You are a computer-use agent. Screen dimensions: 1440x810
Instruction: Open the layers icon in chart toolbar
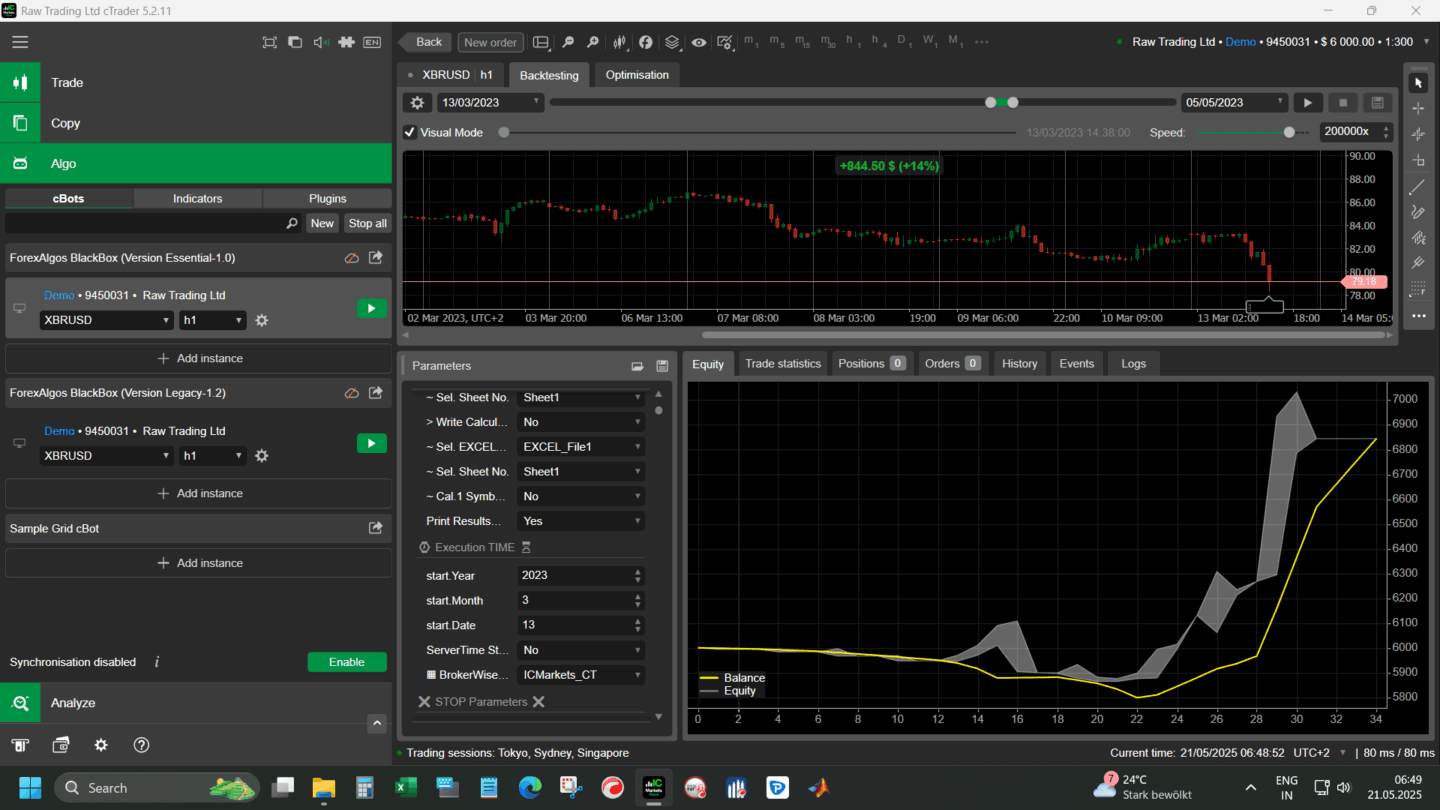pos(672,42)
